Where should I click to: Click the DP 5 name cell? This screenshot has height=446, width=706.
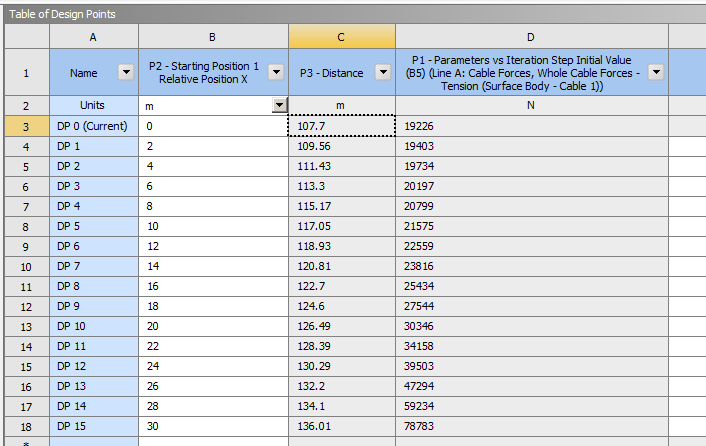94,226
